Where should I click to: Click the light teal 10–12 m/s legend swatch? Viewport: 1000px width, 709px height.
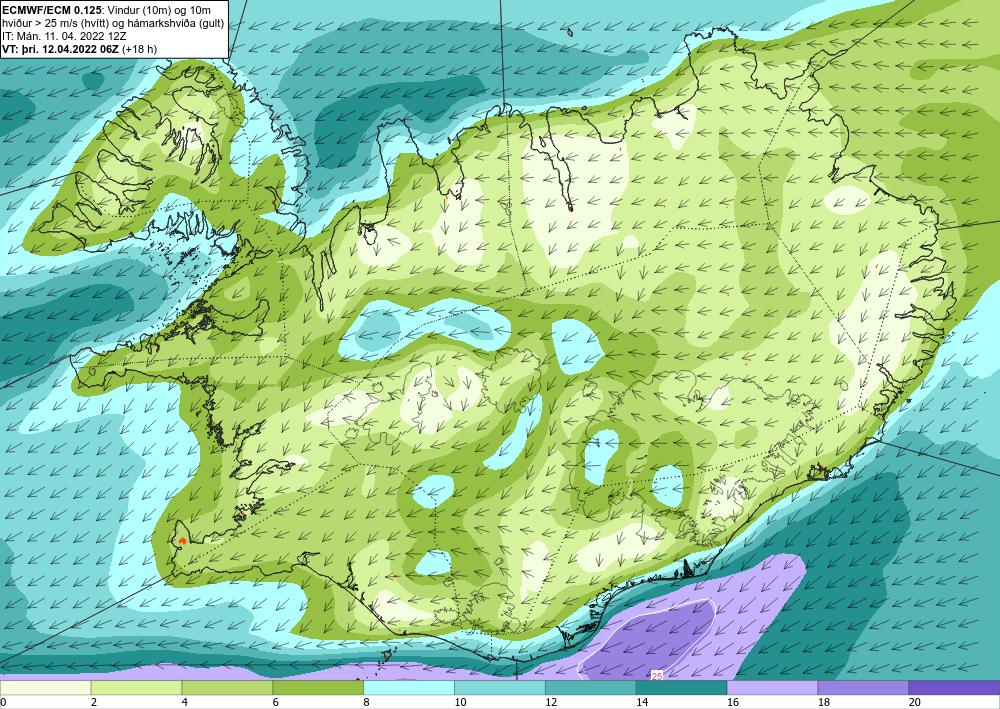499,688
